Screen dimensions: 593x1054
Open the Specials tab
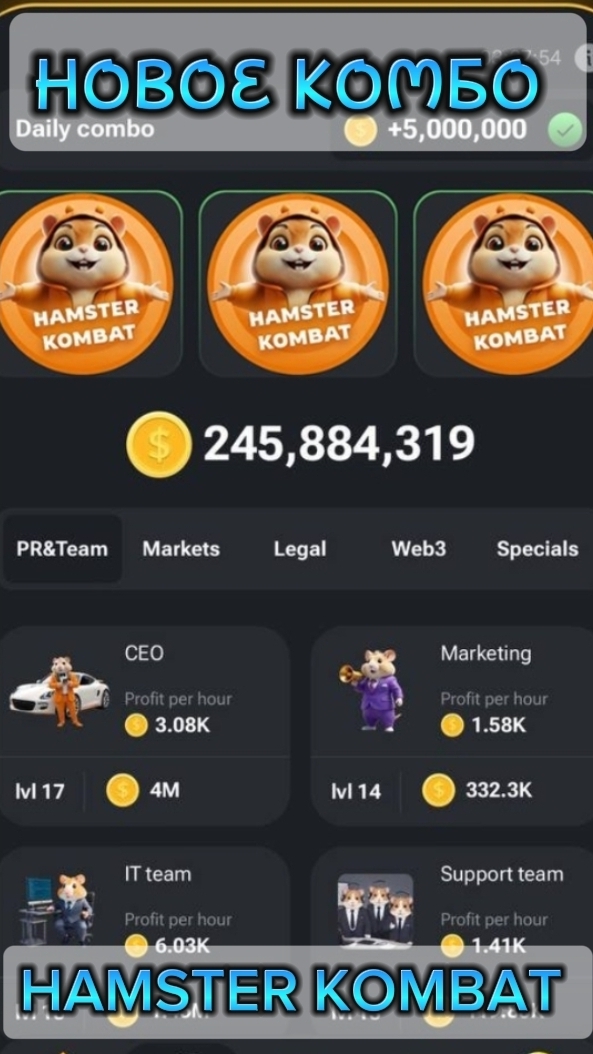click(537, 549)
